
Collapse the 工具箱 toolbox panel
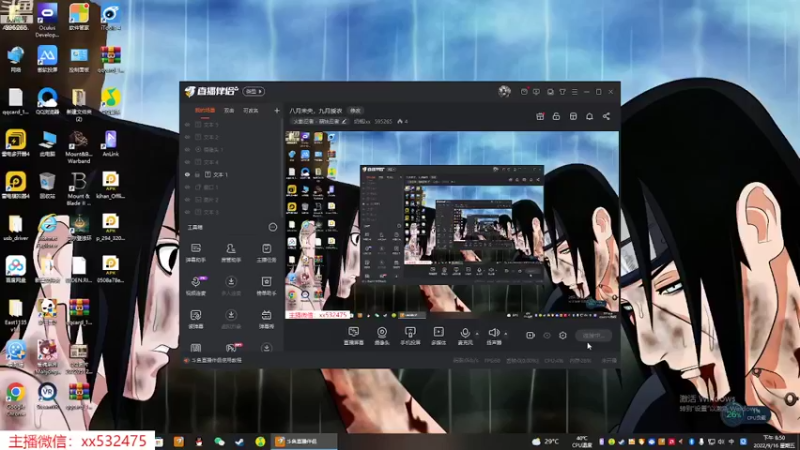(272, 227)
